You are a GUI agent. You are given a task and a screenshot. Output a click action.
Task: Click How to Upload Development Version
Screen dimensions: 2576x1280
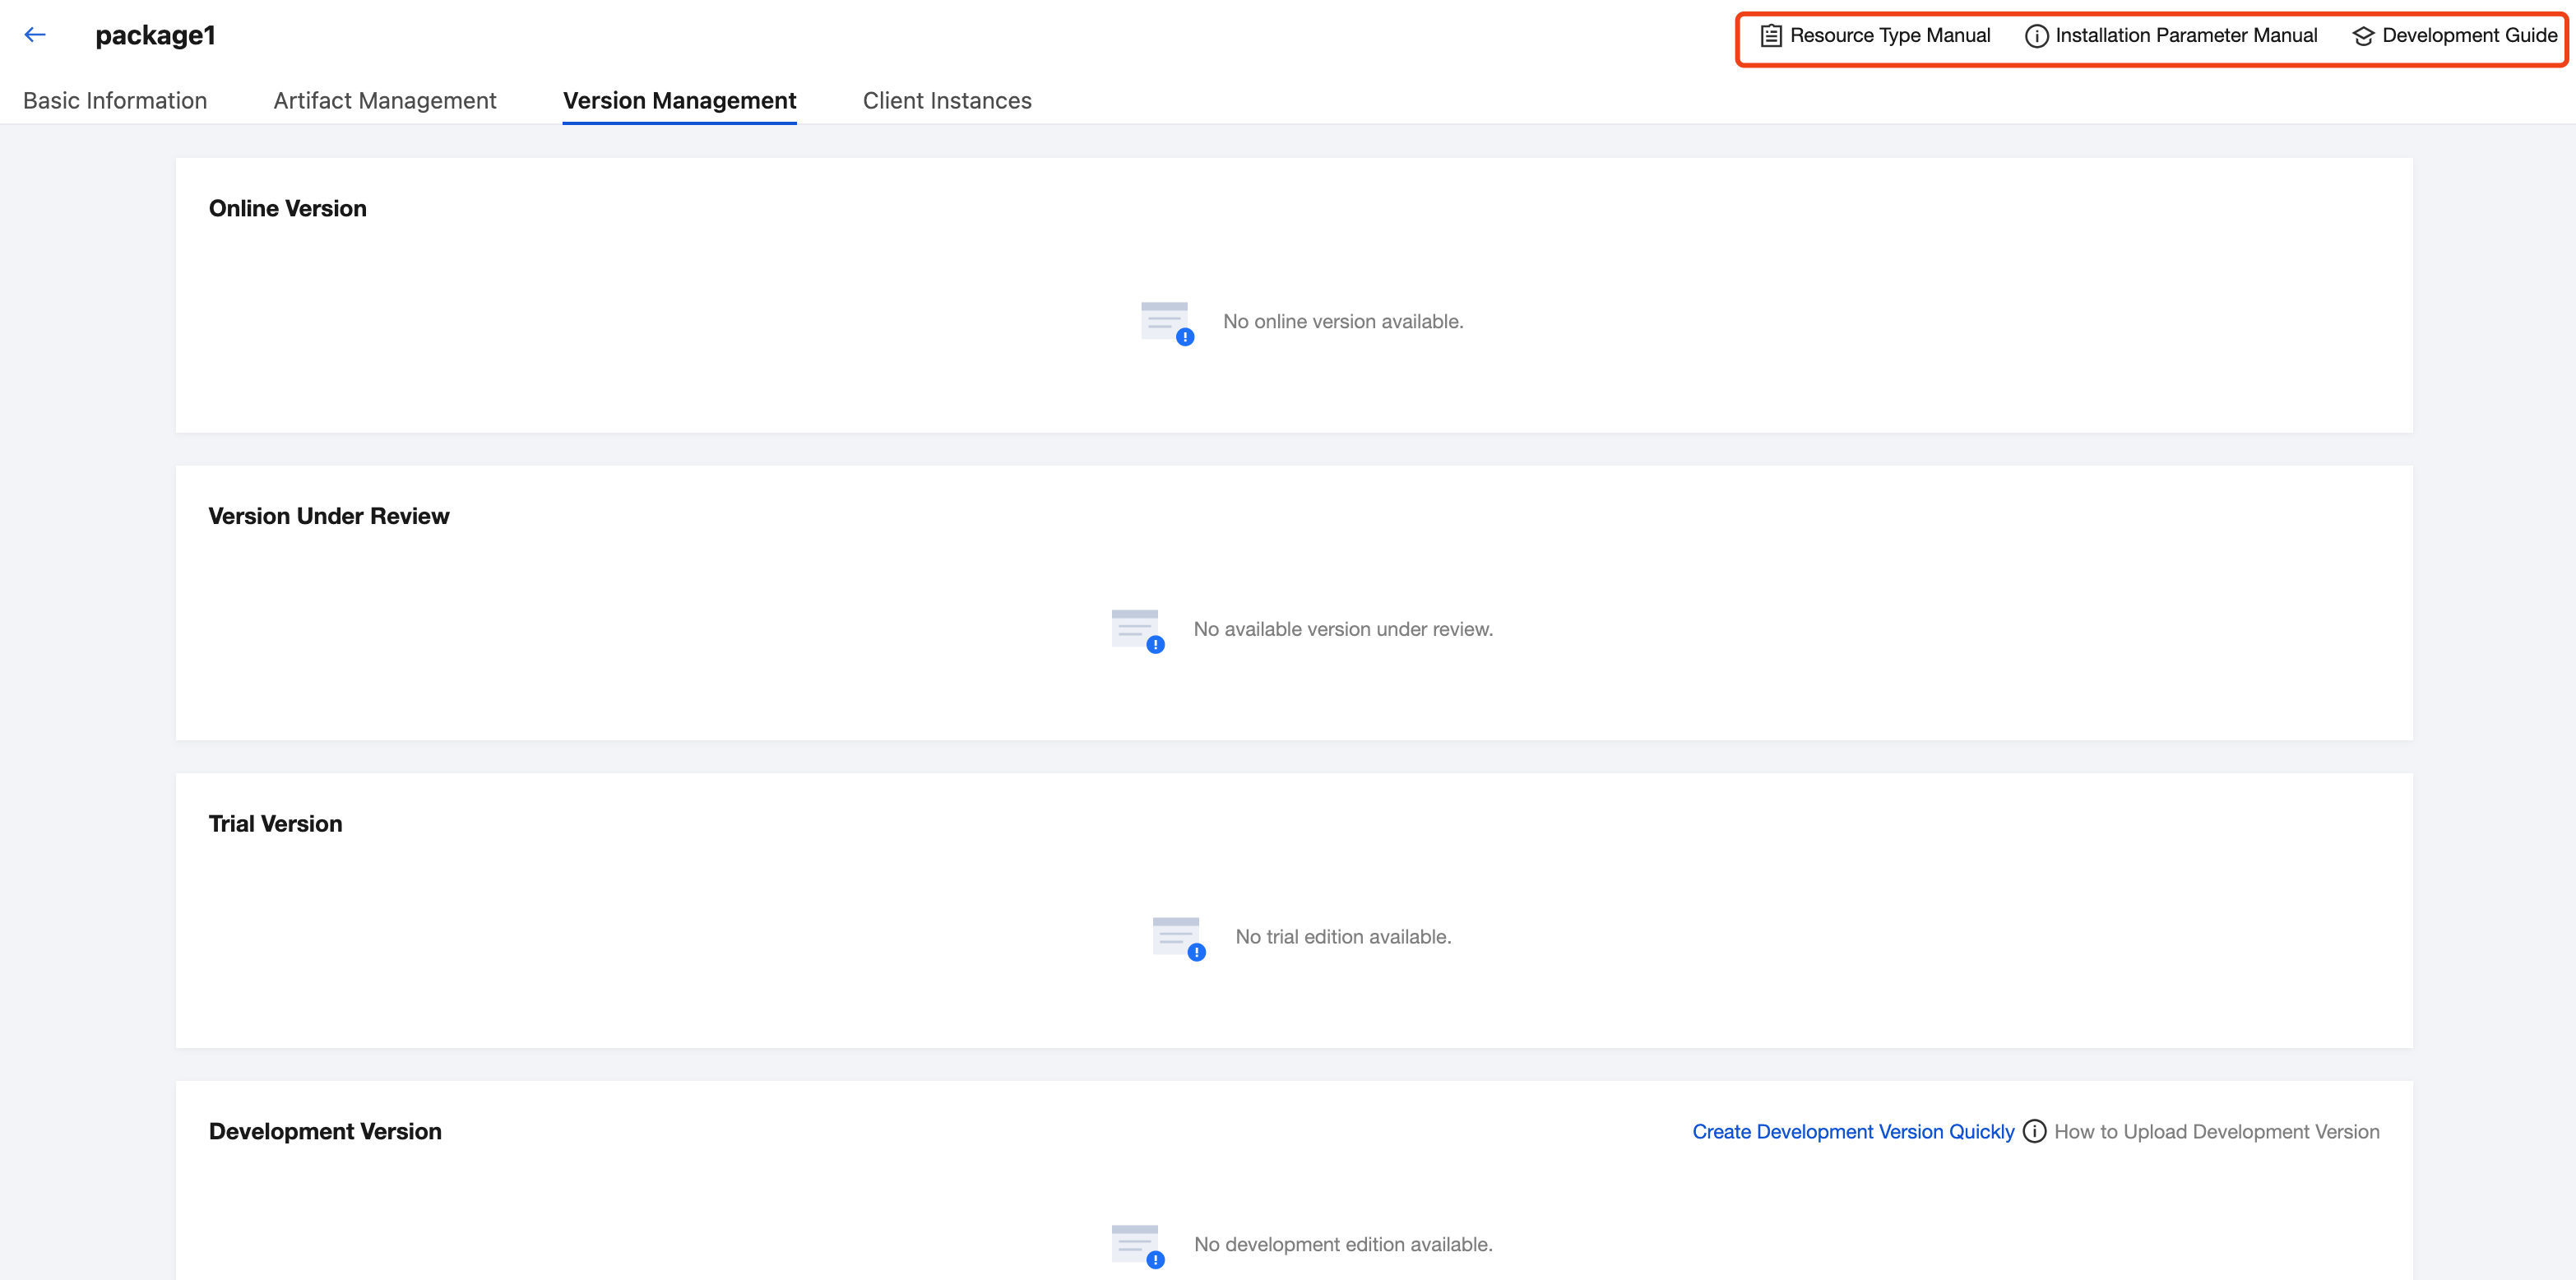pos(2216,1131)
